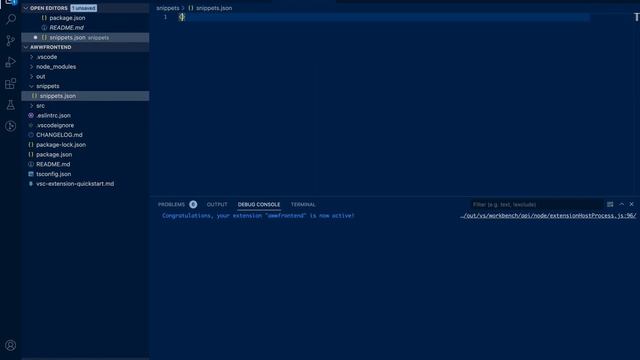Switch to the Terminal tab
The height and width of the screenshot is (360, 640).
pyautogui.click(x=303, y=204)
